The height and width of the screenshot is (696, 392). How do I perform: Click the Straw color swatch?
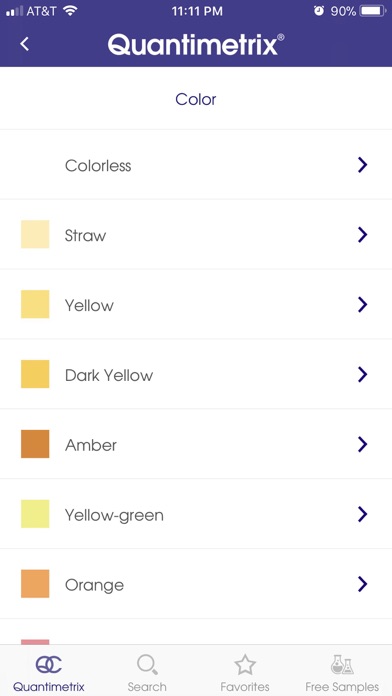[x=35, y=234]
